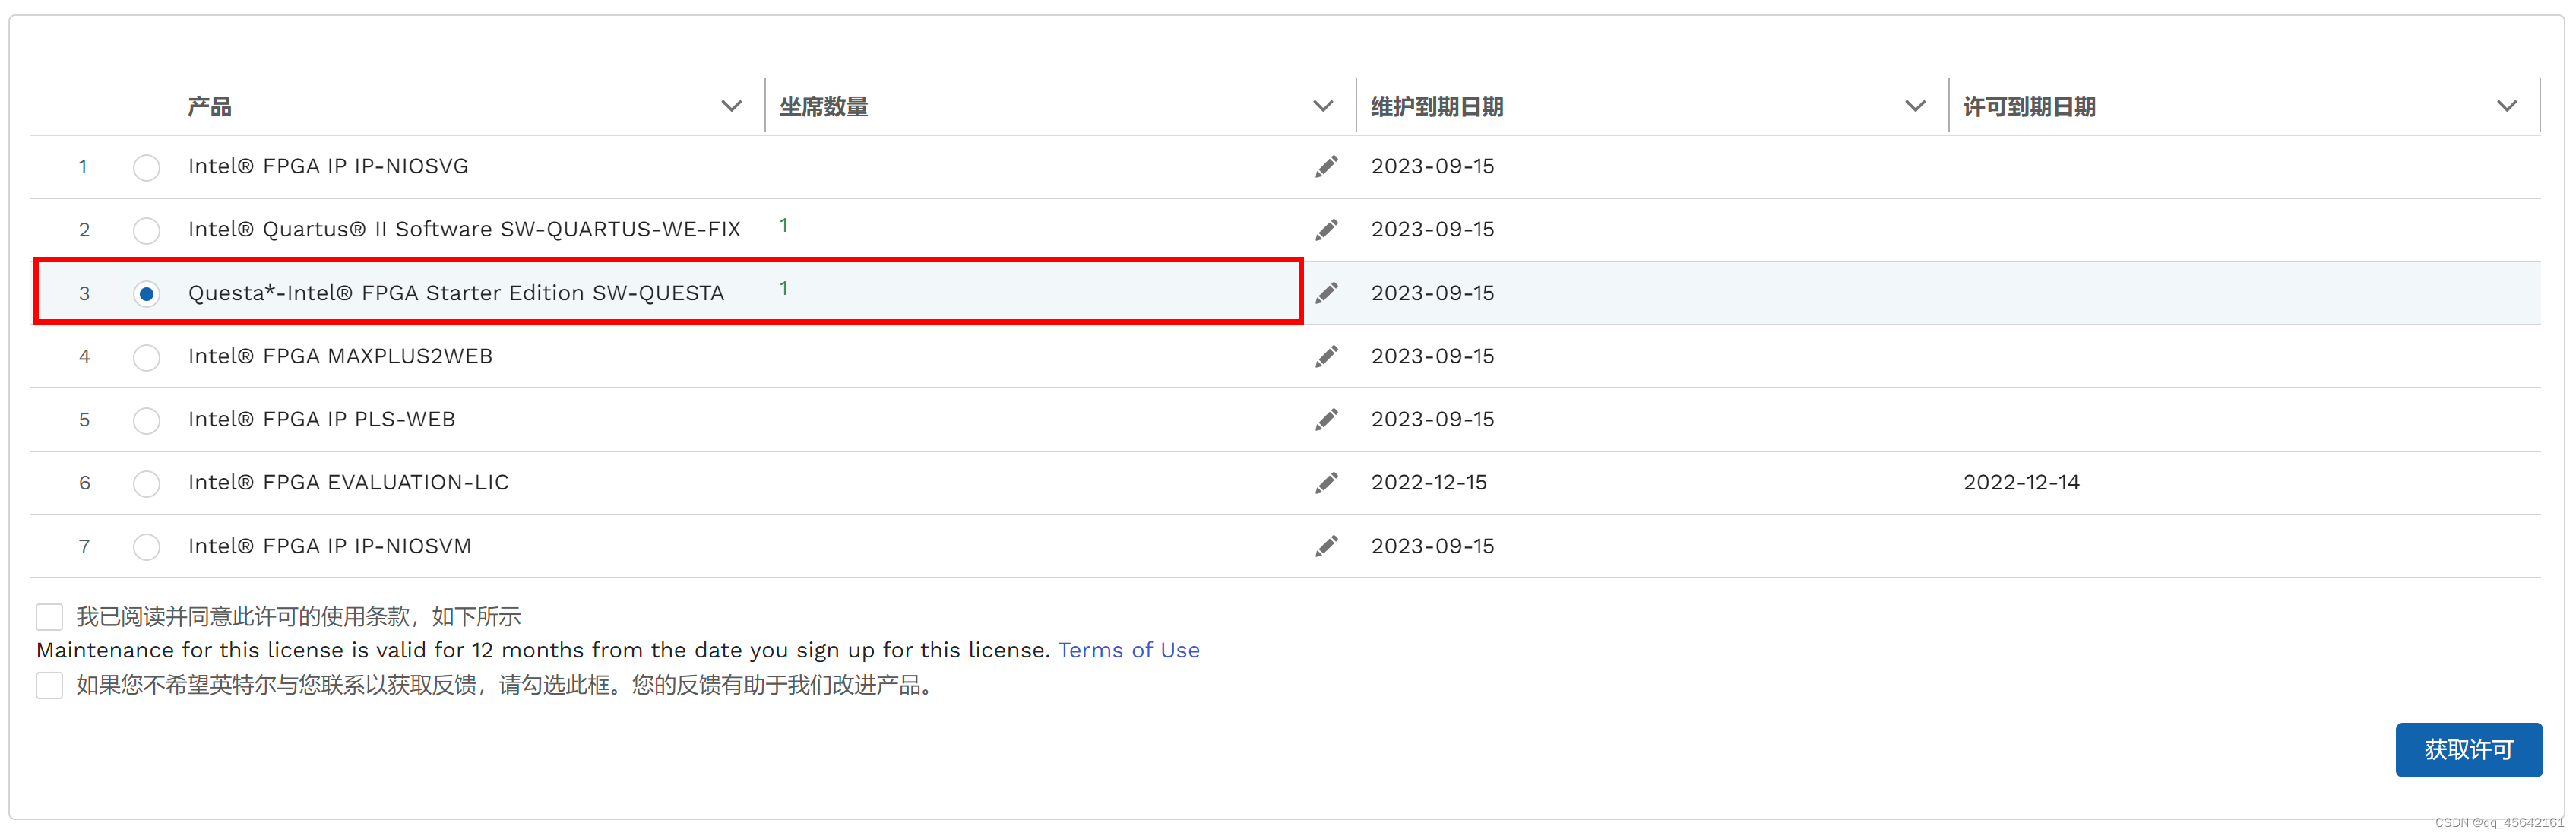Screen dimensions: 2576x836
Task: Edit seat count for MAXPLUS2WEB row
Action: click(x=1326, y=356)
